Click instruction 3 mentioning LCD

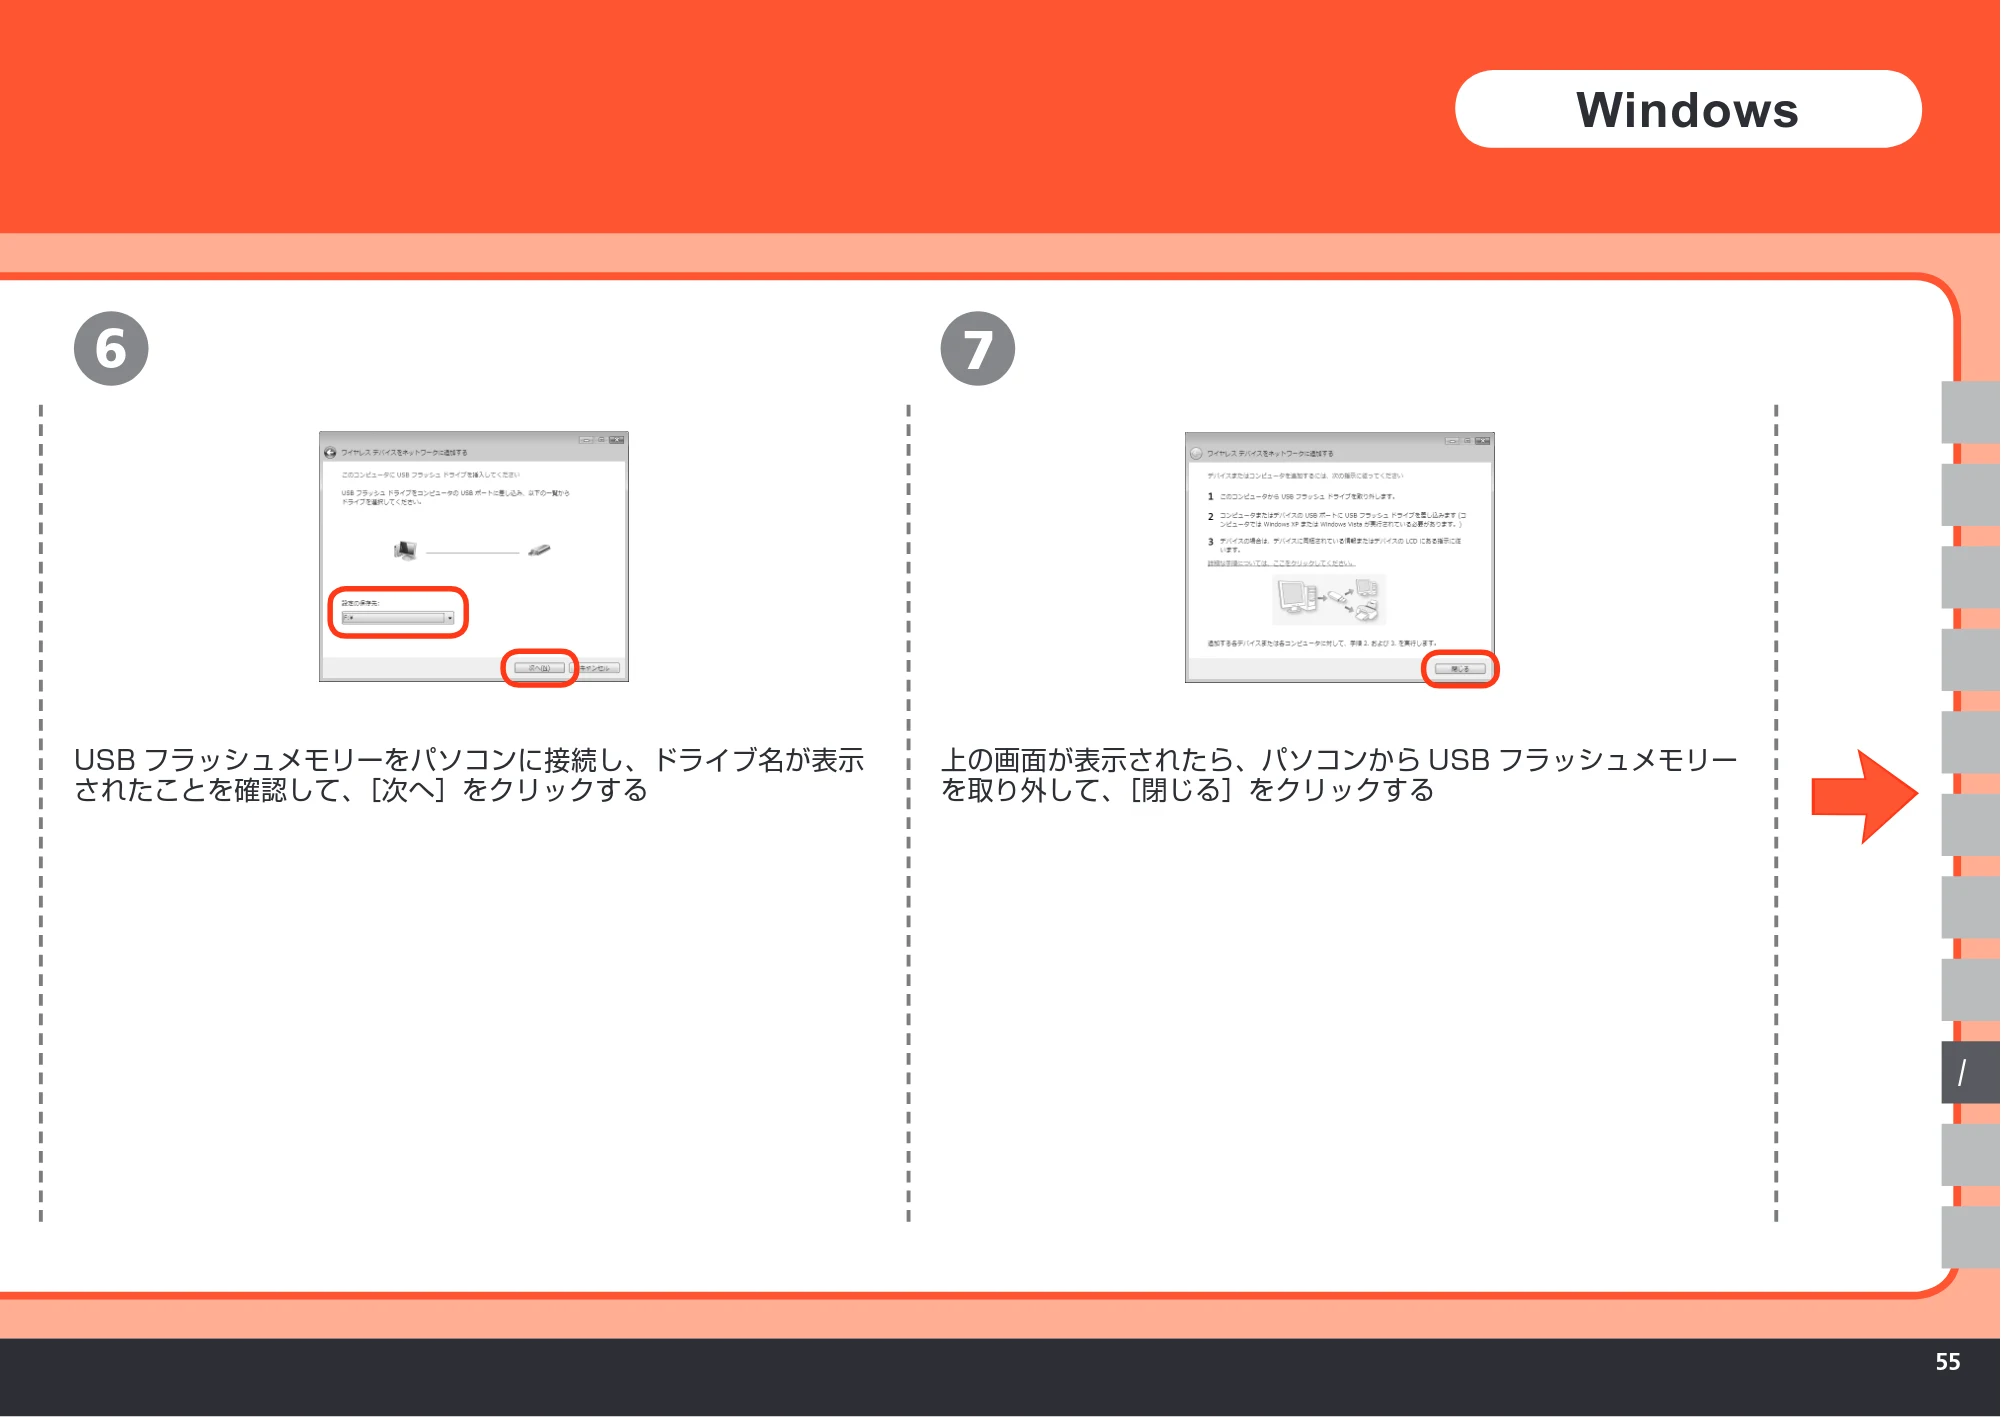tap(1335, 545)
